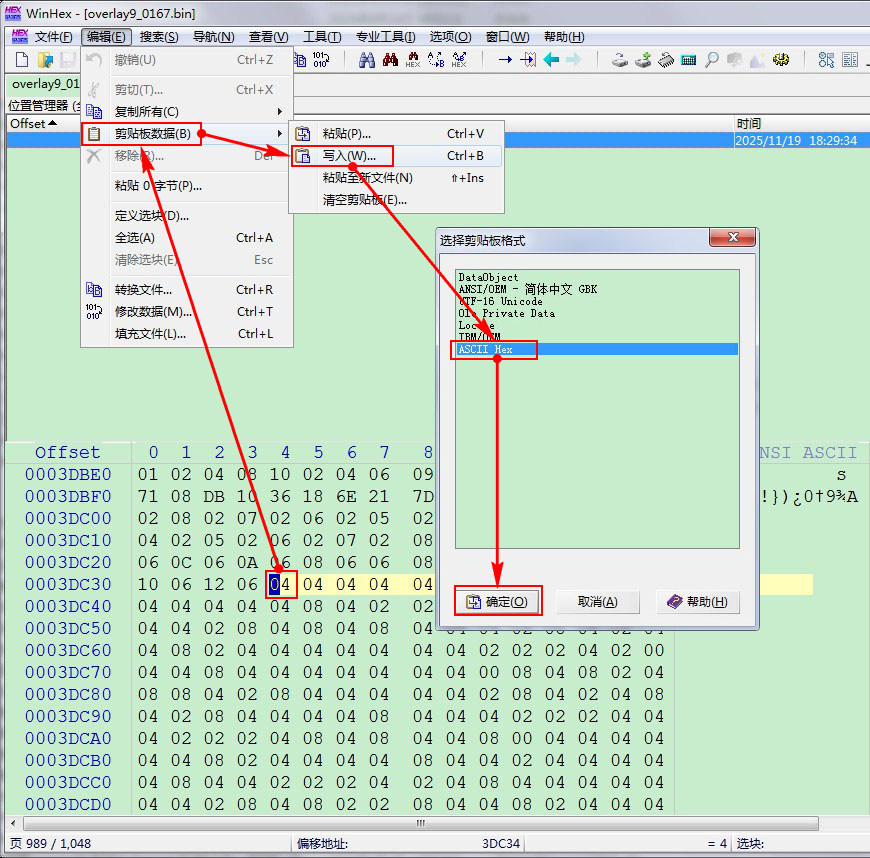
Task: Expand the 复制所有(C) submenu
Action: click(x=146, y=111)
